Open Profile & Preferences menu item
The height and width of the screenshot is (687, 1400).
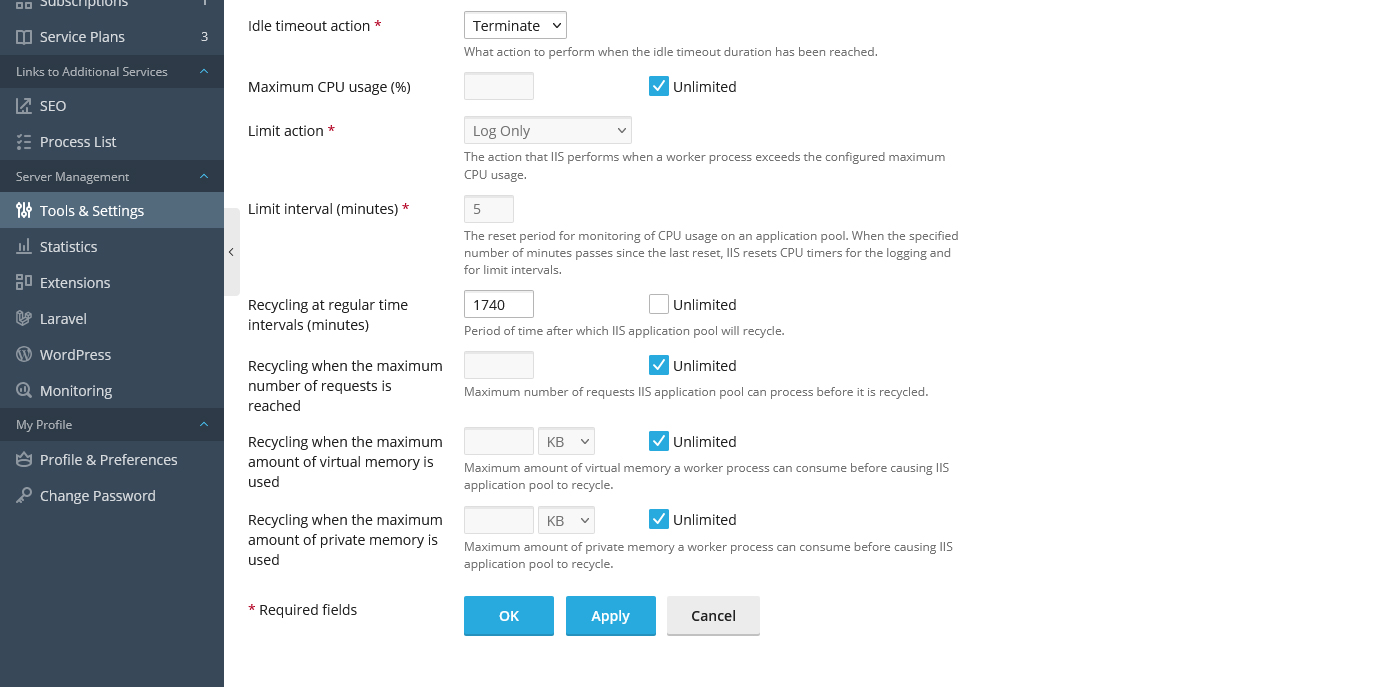coord(108,460)
